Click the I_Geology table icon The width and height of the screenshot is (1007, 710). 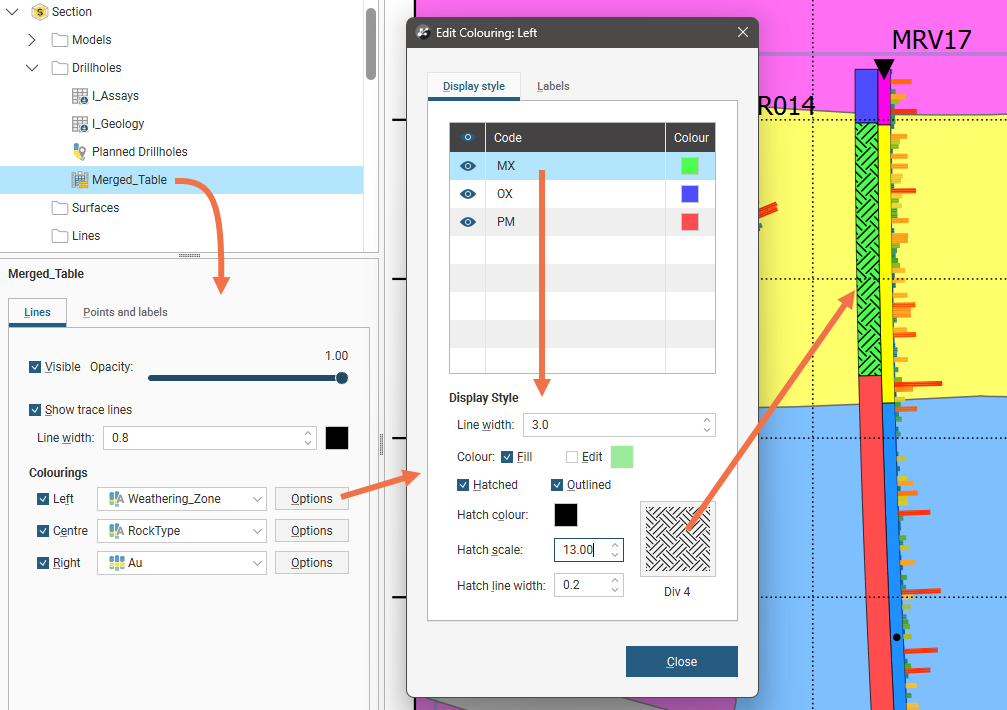(x=80, y=124)
